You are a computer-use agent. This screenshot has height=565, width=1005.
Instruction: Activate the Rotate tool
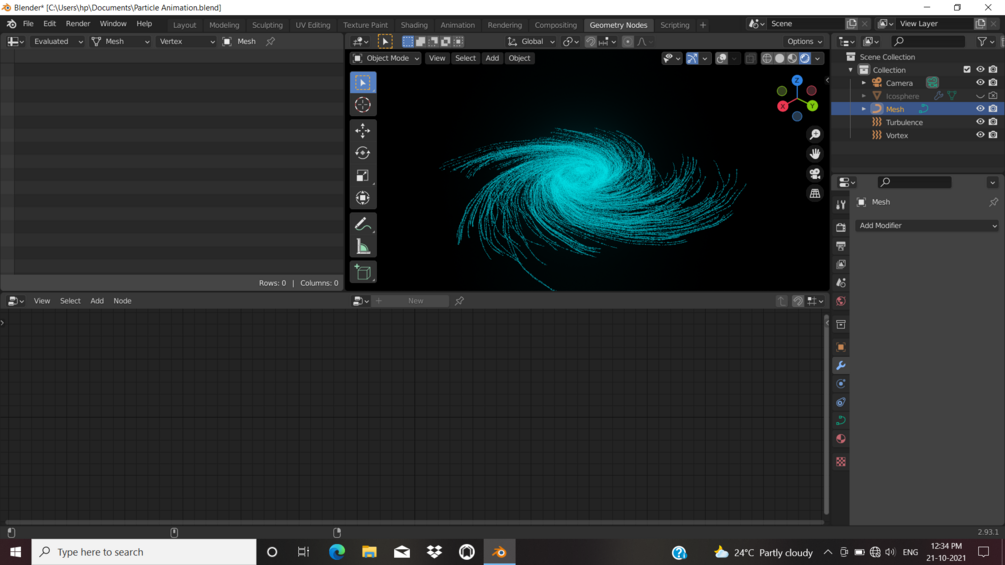(363, 153)
